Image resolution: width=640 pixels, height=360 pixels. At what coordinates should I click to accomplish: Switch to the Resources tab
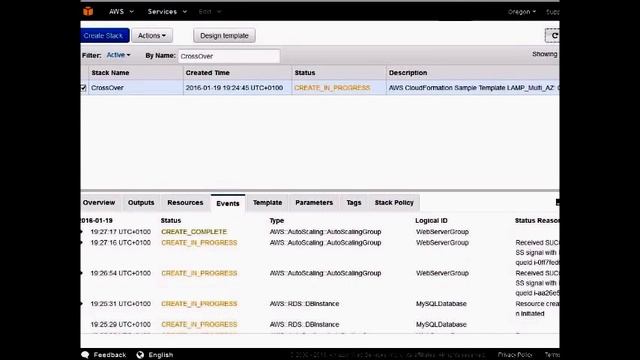185,202
